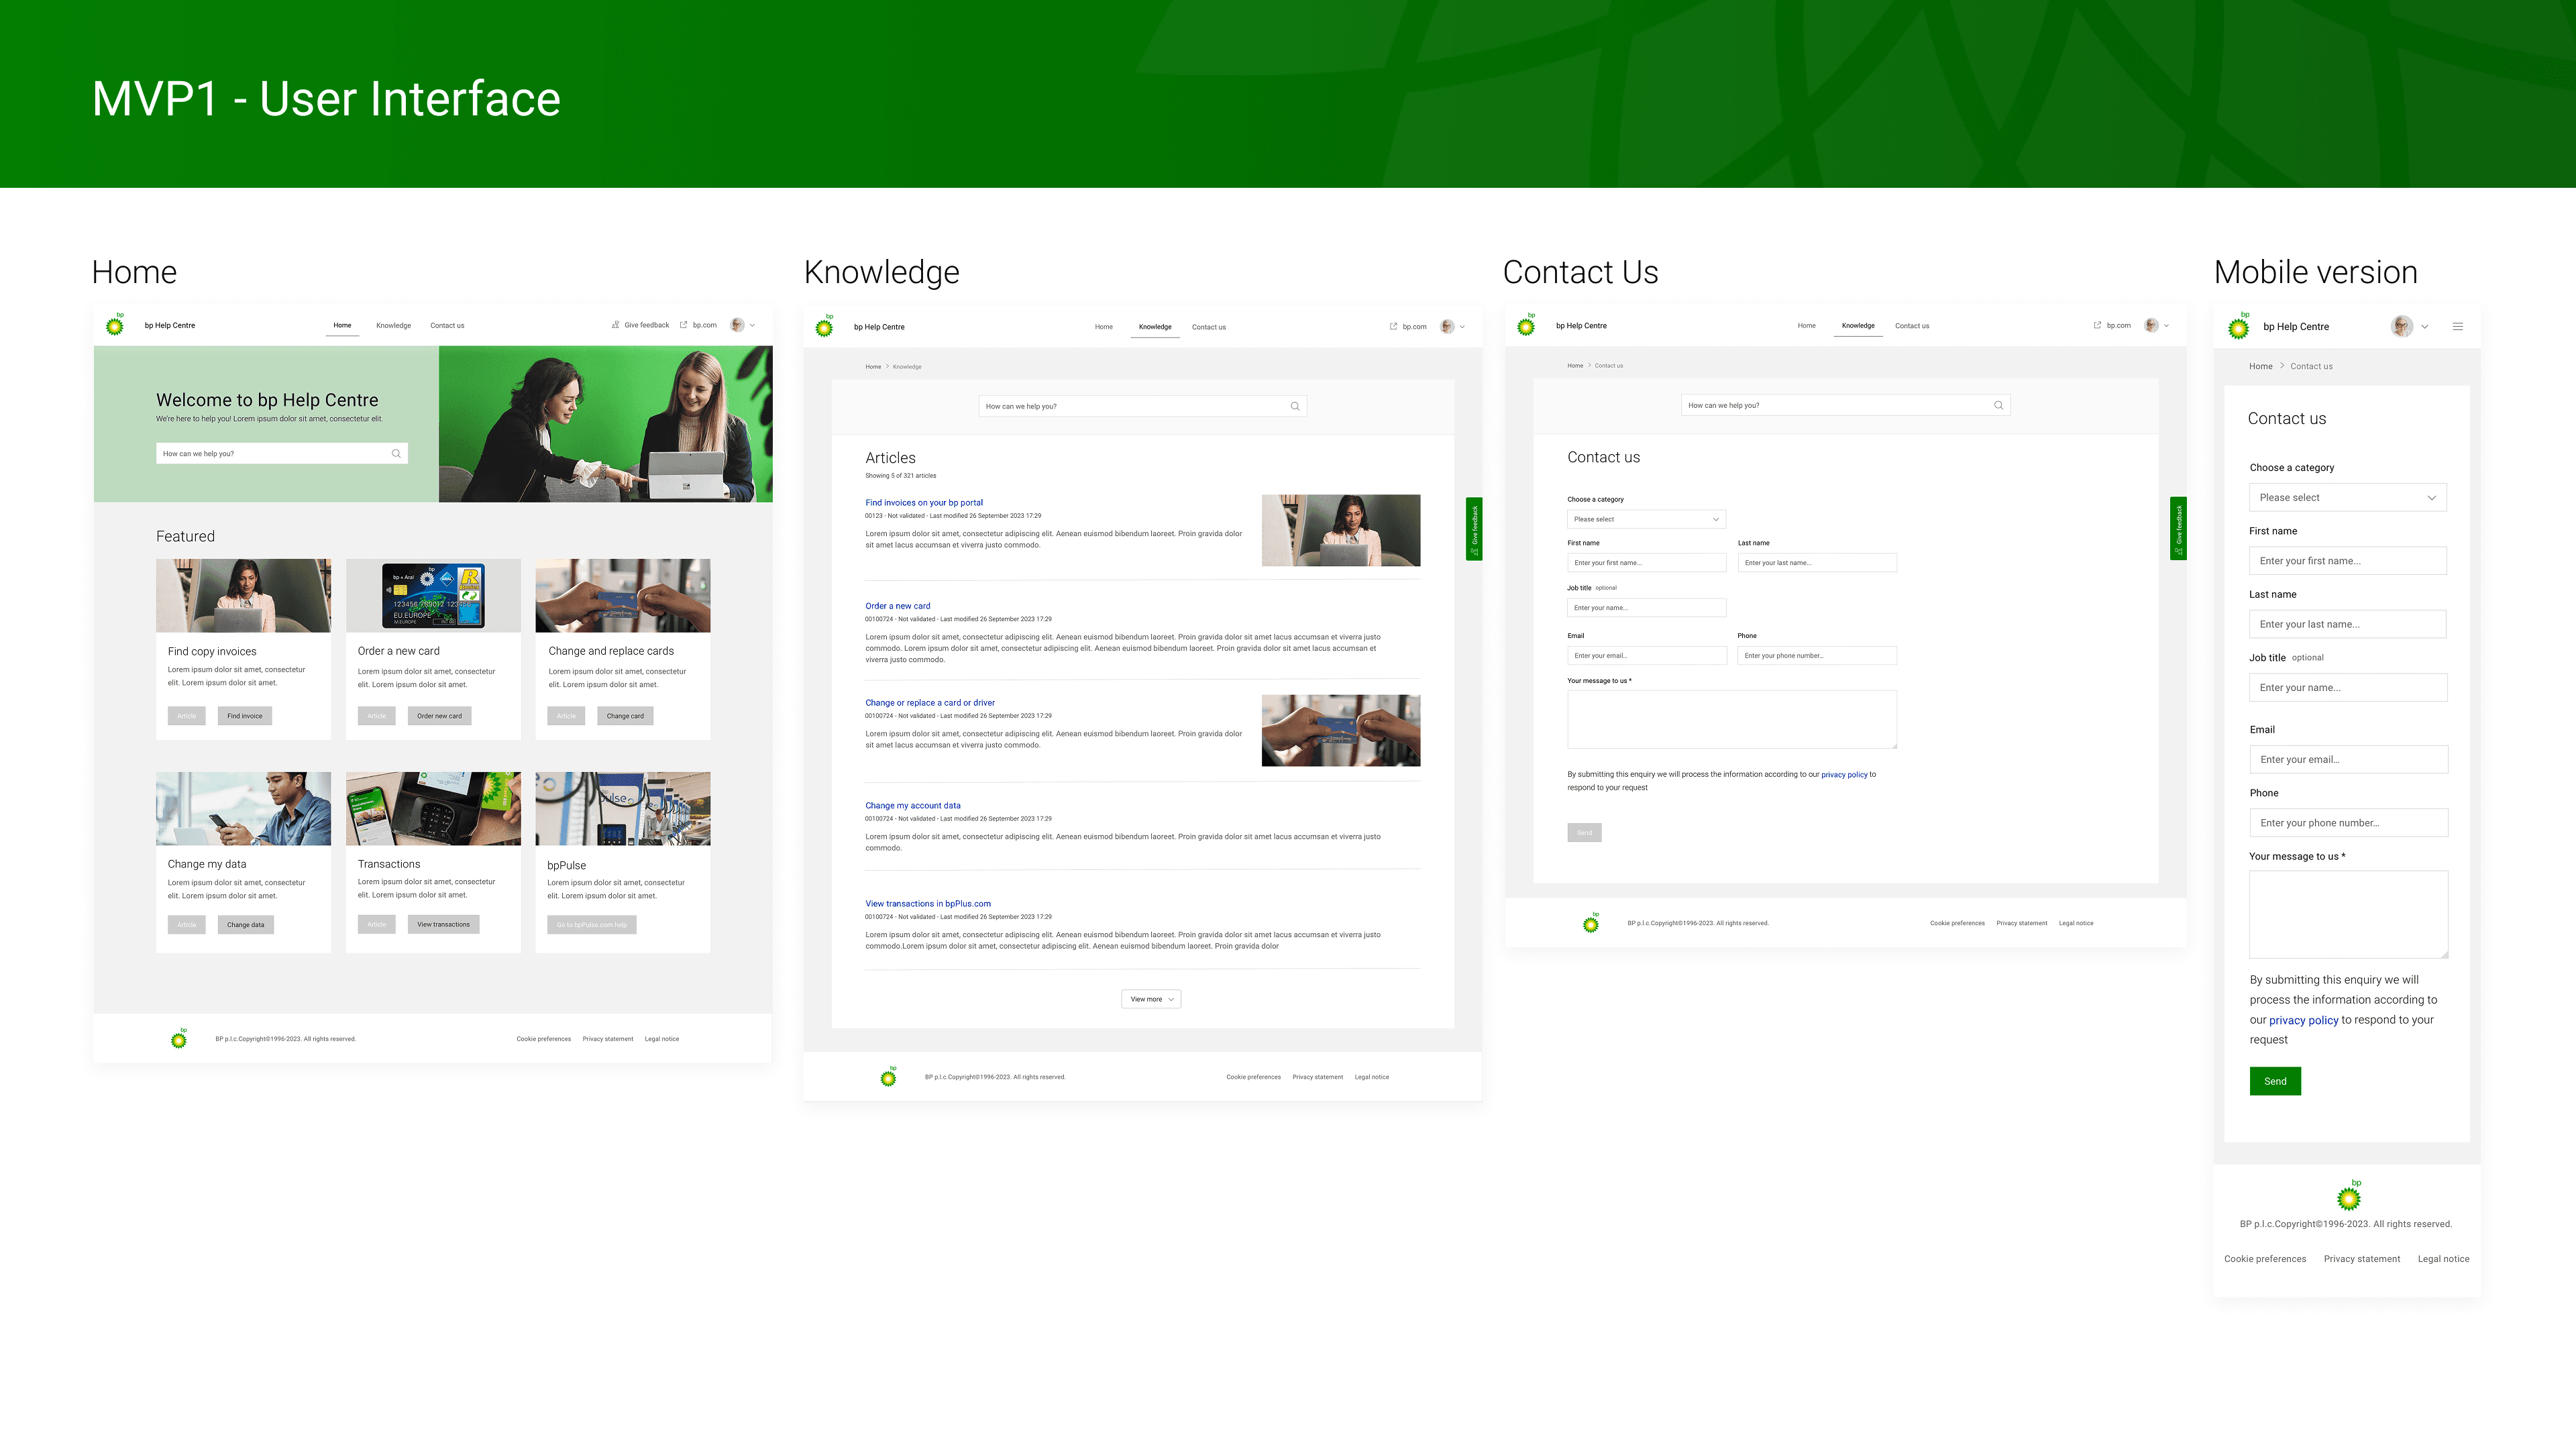This screenshot has height=1449, width=2576.
Task: Click the bp logo in Home header
Action: (x=116, y=325)
